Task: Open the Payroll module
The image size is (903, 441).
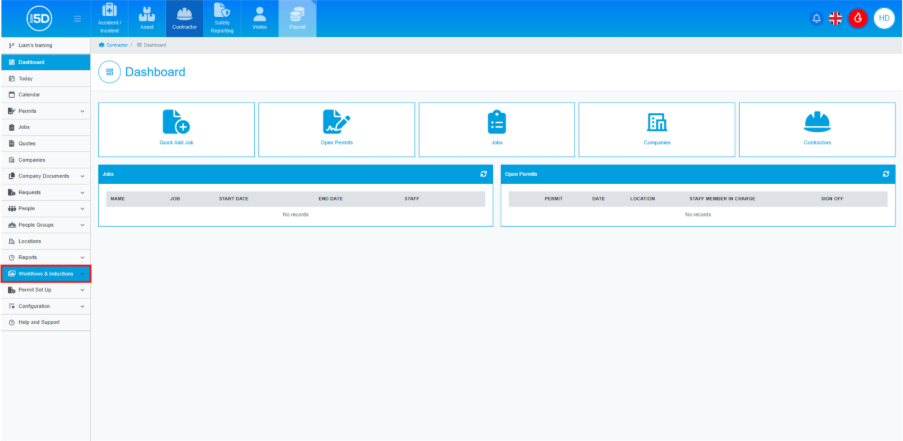Action: pyautogui.click(x=296, y=18)
